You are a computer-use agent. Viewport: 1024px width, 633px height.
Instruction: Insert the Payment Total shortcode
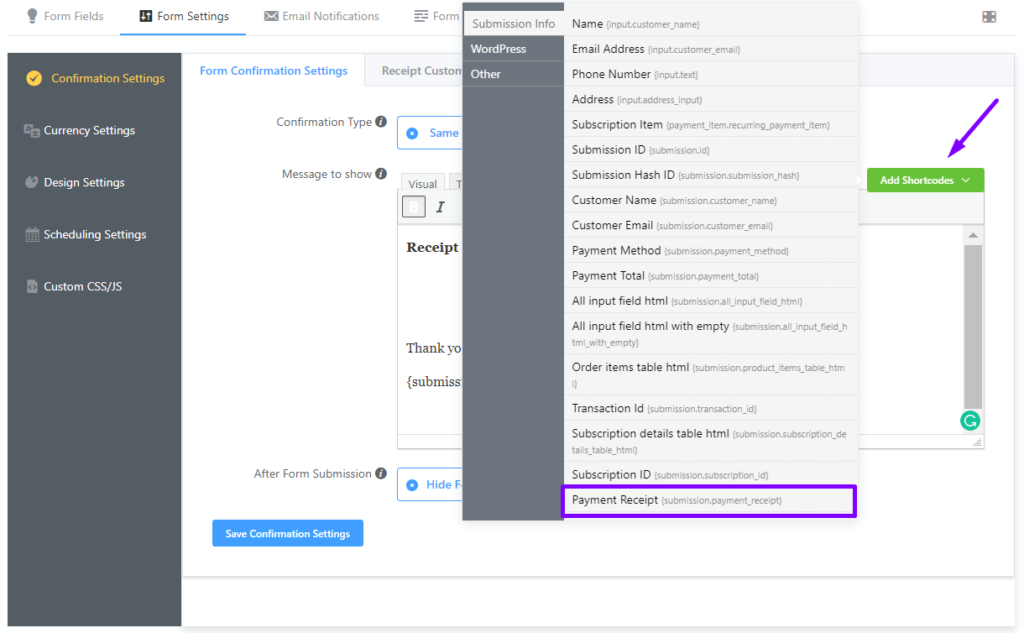[x=711, y=275]
